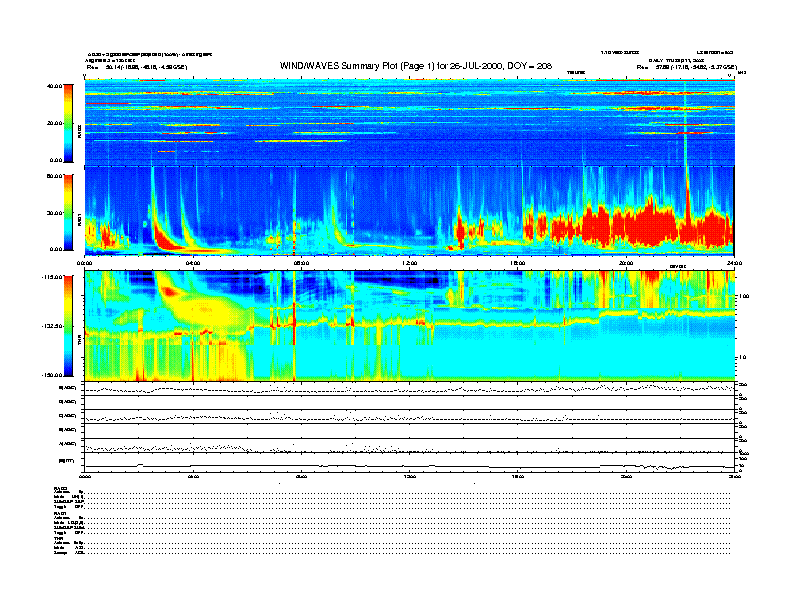Click the 20:00 tick label under RAD1 panel
The image size is (792, 612).
626,263
